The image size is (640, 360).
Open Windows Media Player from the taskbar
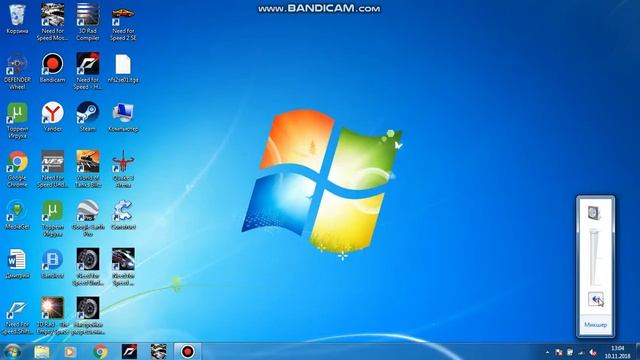point(70,351)
